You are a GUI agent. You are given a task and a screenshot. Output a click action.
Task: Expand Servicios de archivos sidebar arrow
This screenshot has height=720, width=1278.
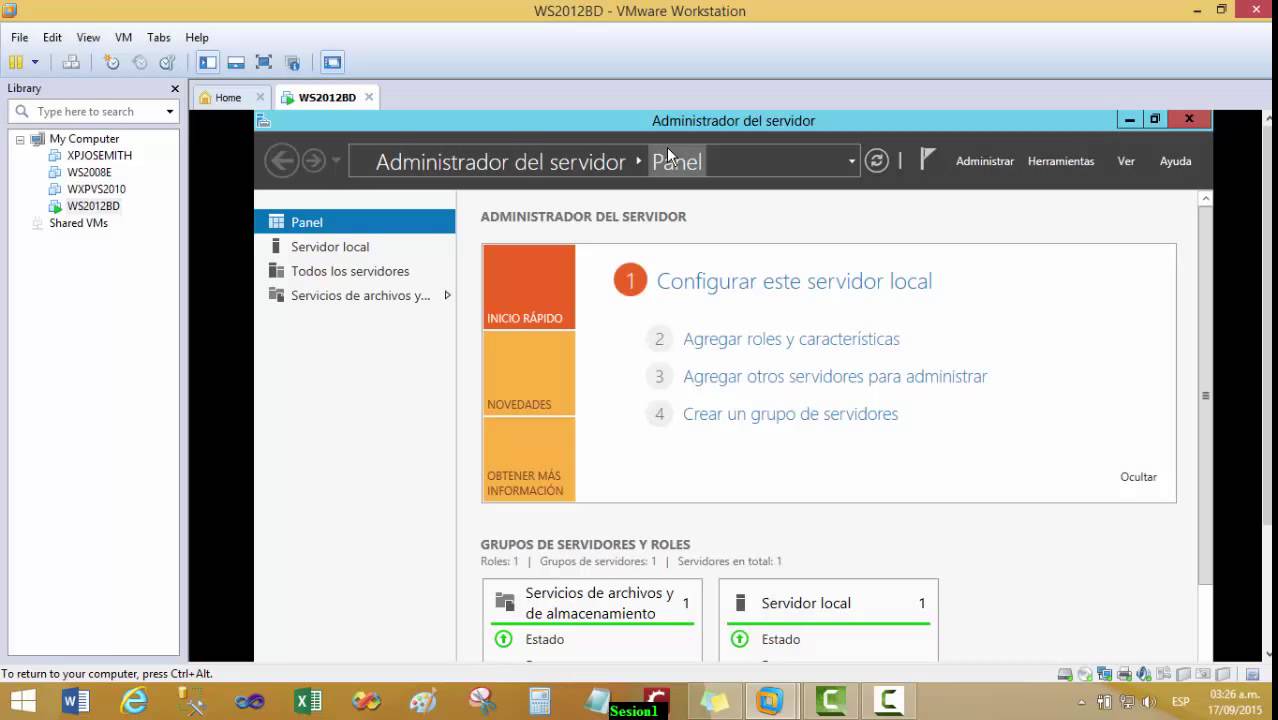447,295
